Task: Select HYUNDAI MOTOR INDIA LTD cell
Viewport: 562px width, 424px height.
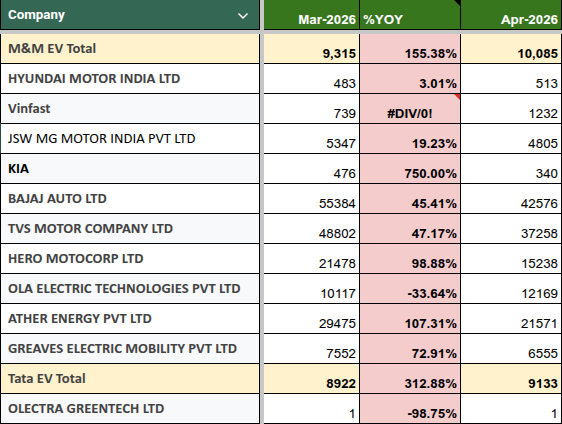Action: [x=130, y=79]
